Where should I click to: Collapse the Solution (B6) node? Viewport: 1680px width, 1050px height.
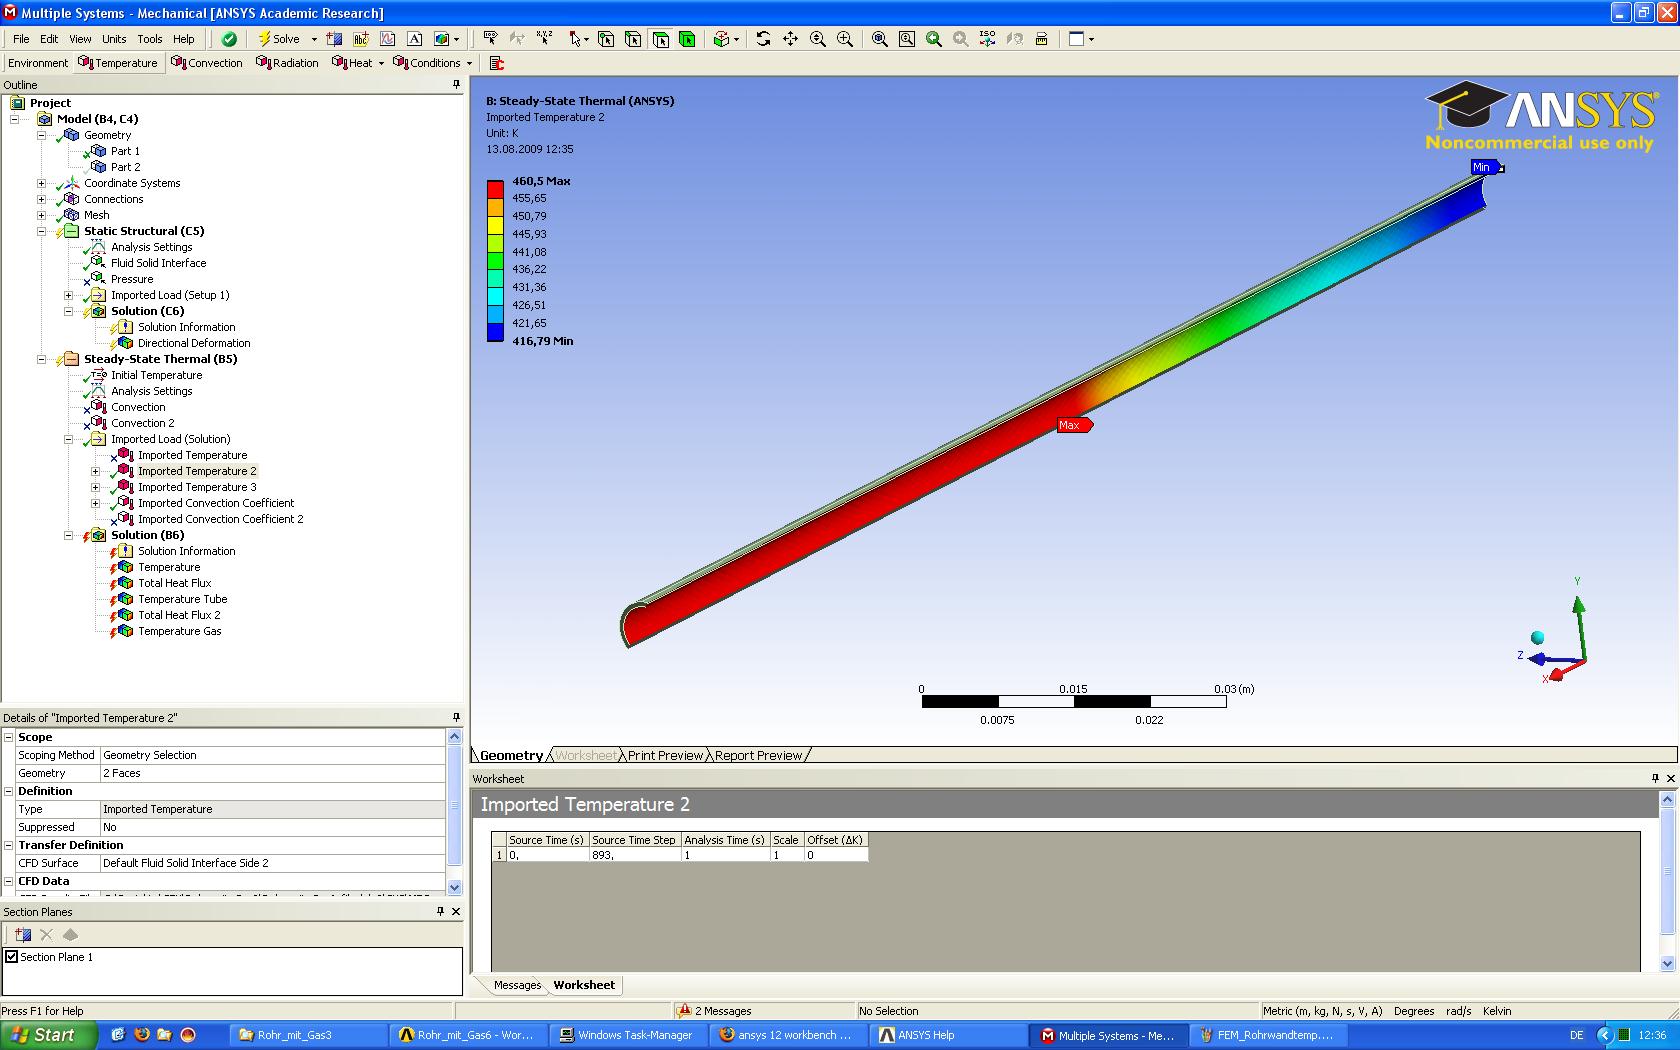pos(69,535)
